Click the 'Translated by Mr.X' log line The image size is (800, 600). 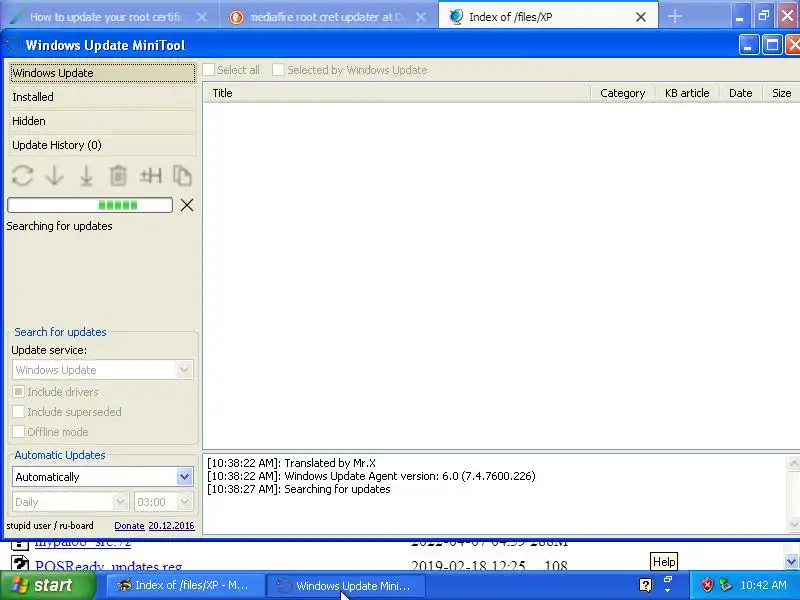coord(291,463)
